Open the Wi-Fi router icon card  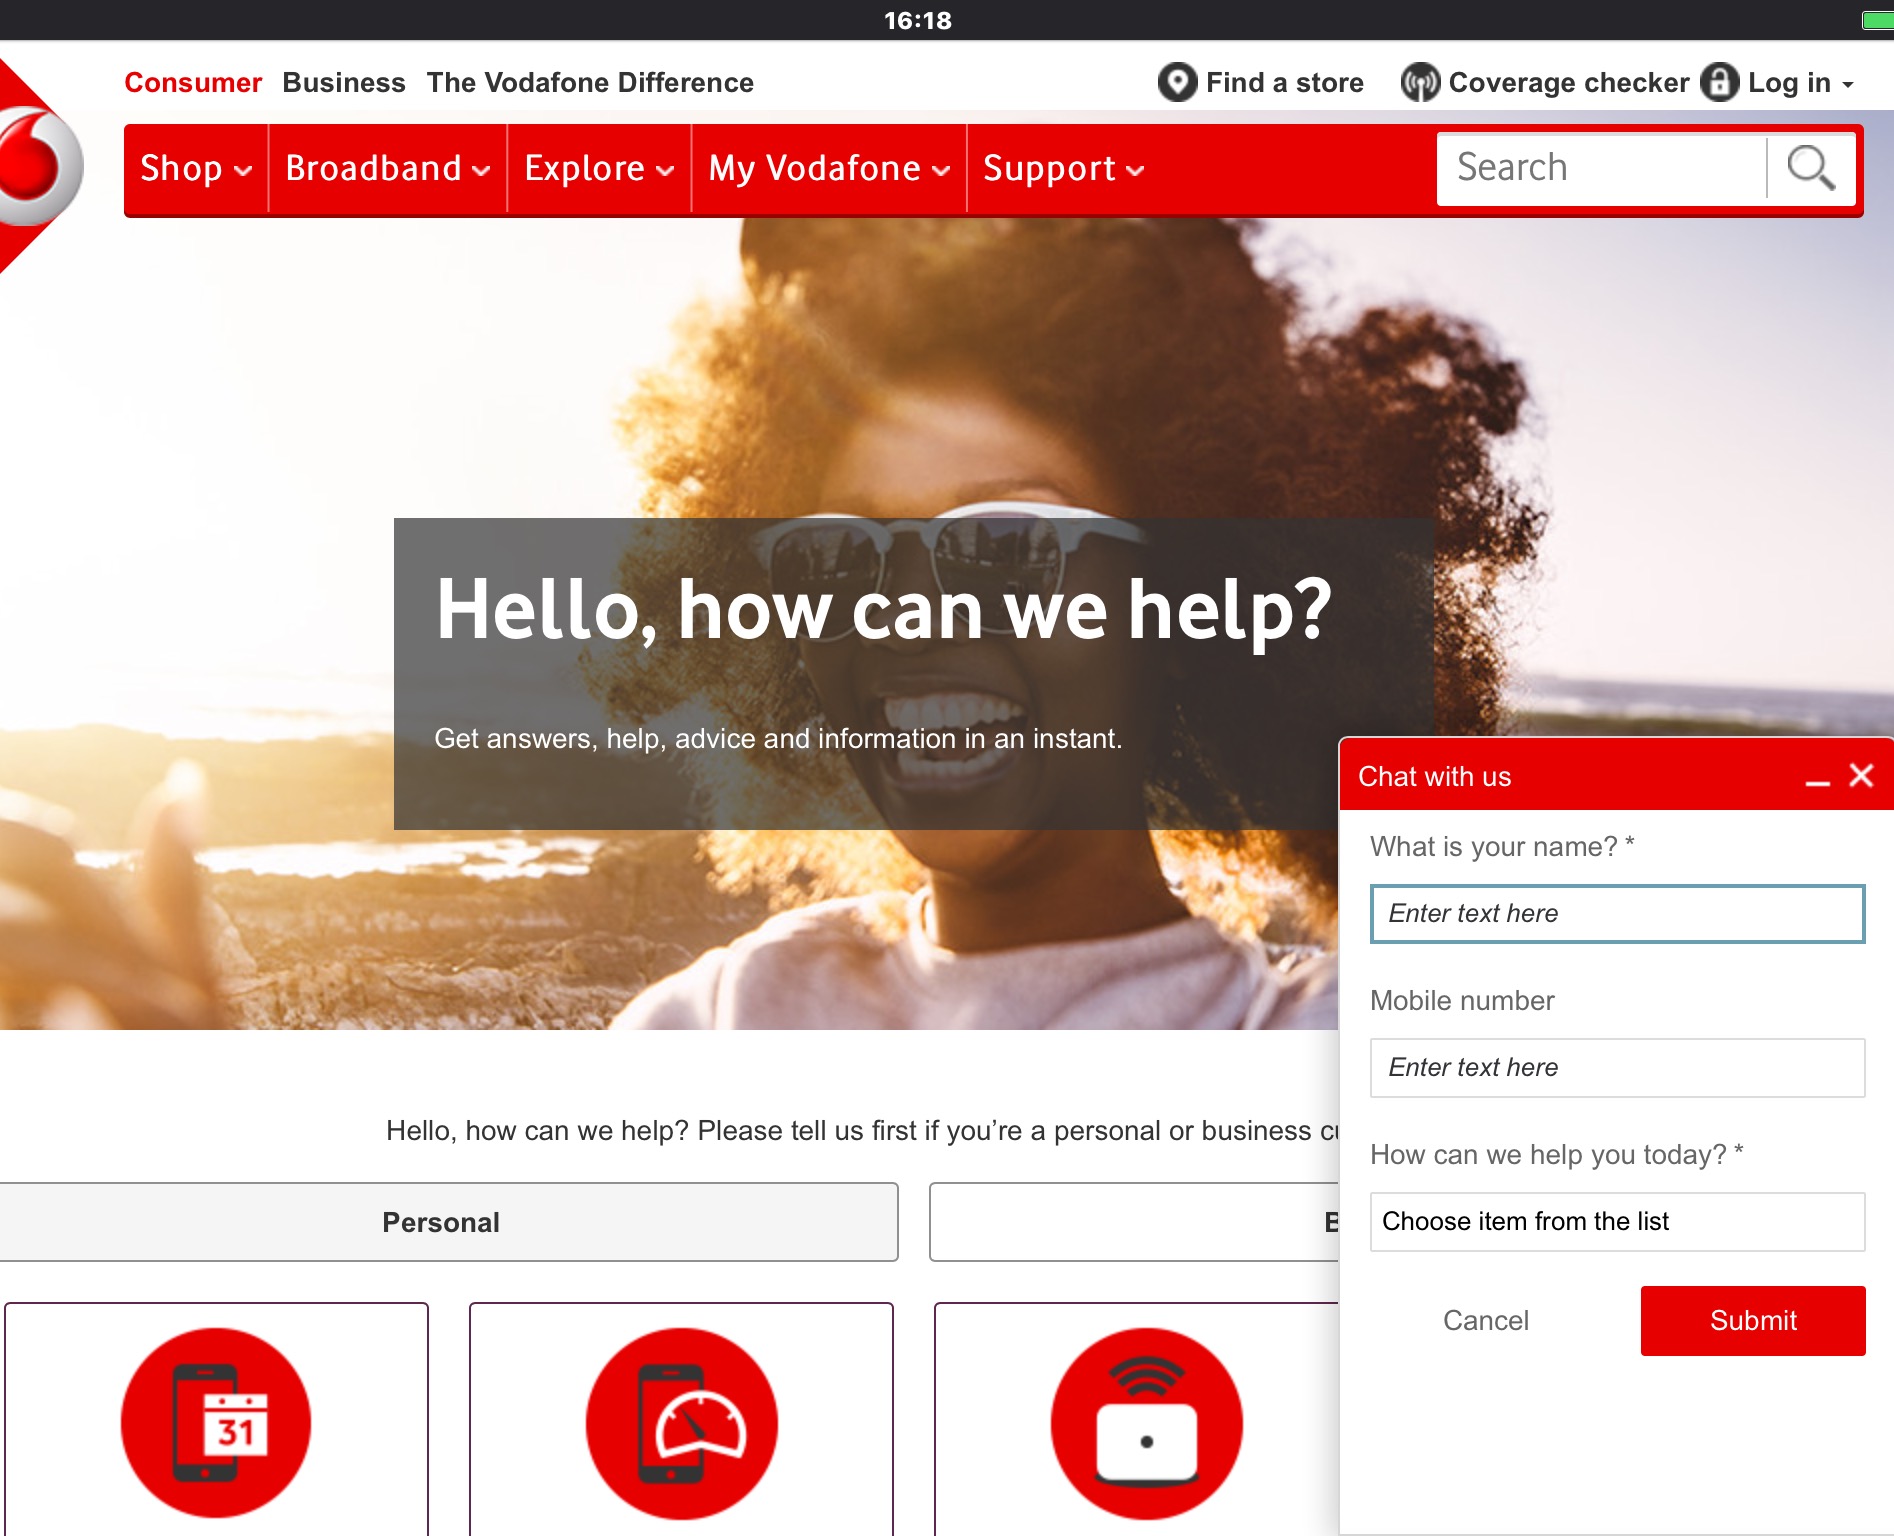click(x=1137, y=1419)
